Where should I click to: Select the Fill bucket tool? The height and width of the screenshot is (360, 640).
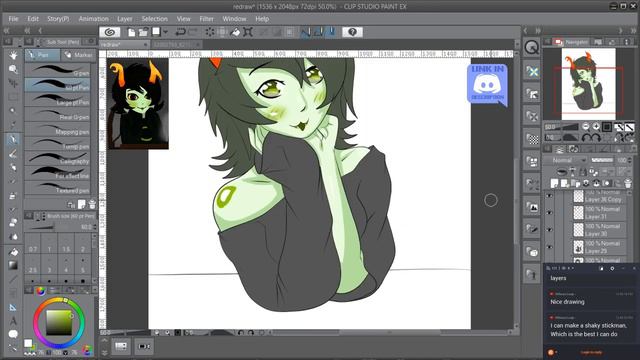point(13,252)
